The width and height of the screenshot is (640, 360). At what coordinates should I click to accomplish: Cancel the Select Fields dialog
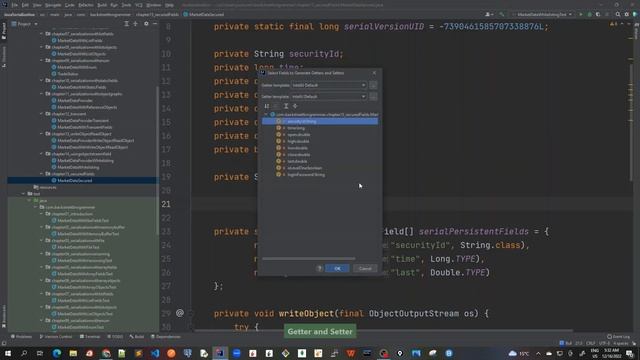[x=365, y=268]
